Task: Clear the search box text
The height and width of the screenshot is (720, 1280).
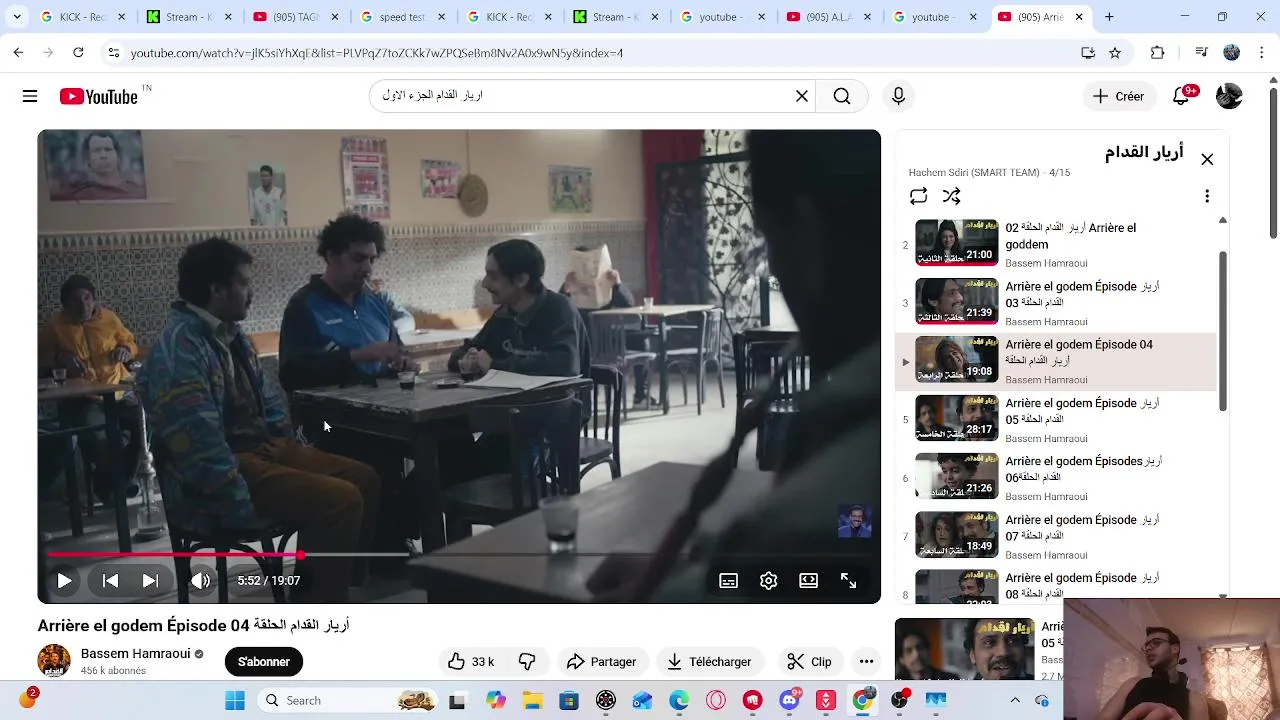Action: click(x=801, y=96)
